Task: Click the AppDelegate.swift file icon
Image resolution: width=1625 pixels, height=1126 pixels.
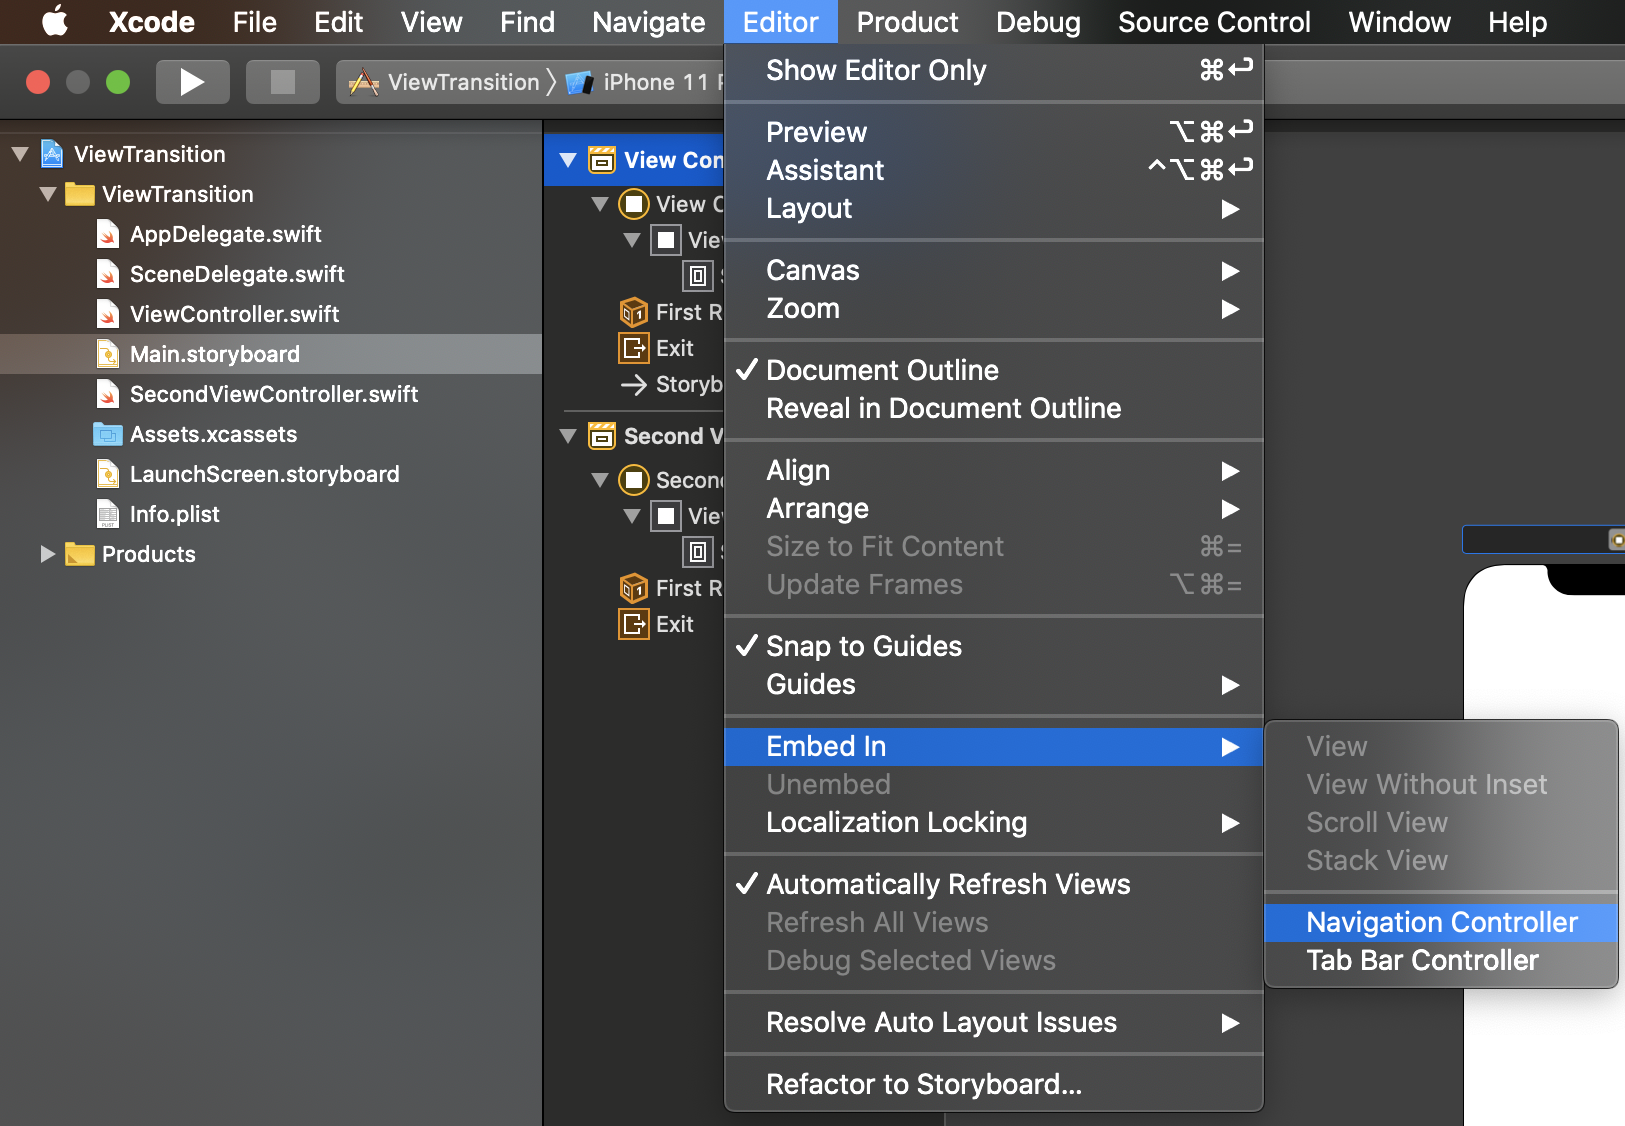Action: pyautogui.click(x=108, y=234)
